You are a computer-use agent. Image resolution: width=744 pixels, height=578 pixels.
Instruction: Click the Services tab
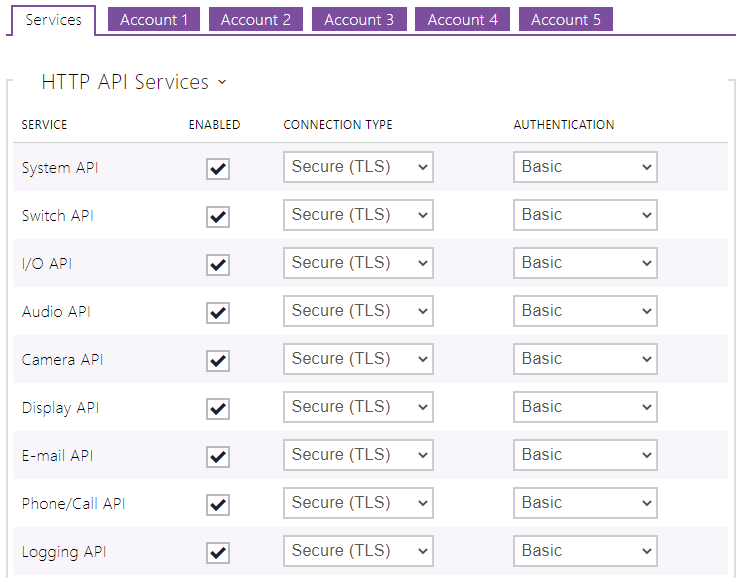pos(54,20)
